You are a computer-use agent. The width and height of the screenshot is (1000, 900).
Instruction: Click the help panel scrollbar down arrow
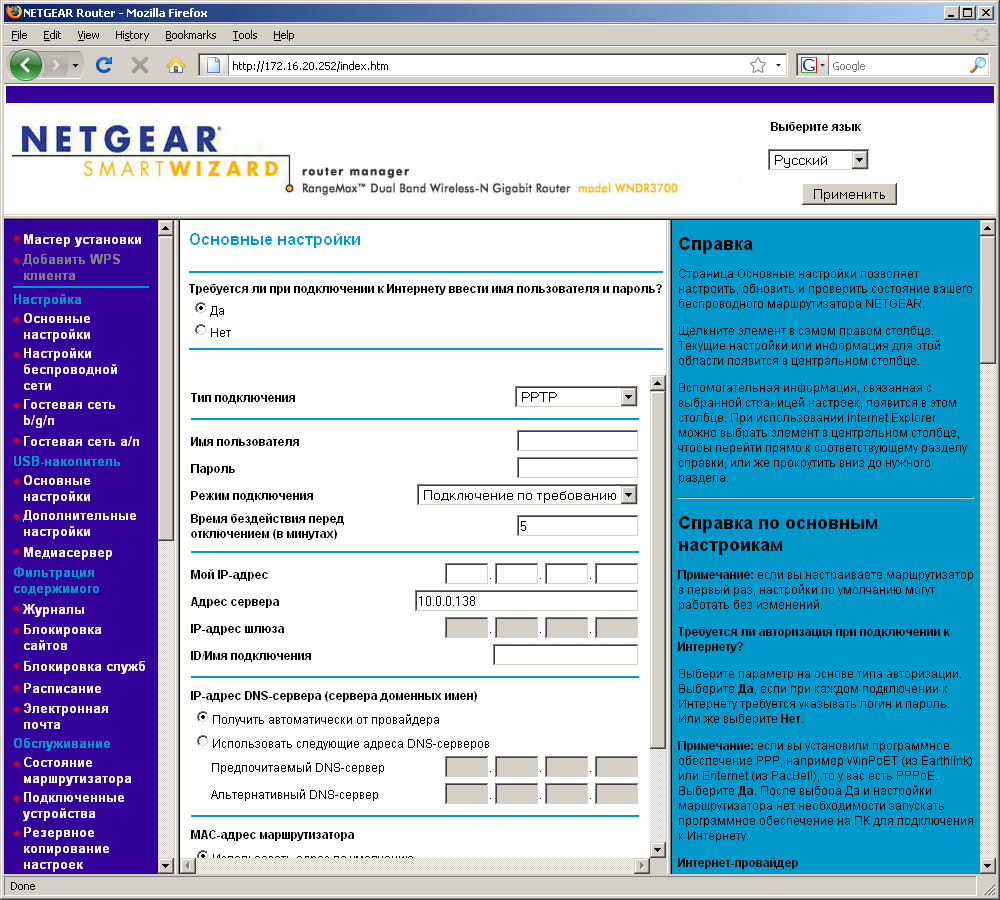tap(987, 866)
